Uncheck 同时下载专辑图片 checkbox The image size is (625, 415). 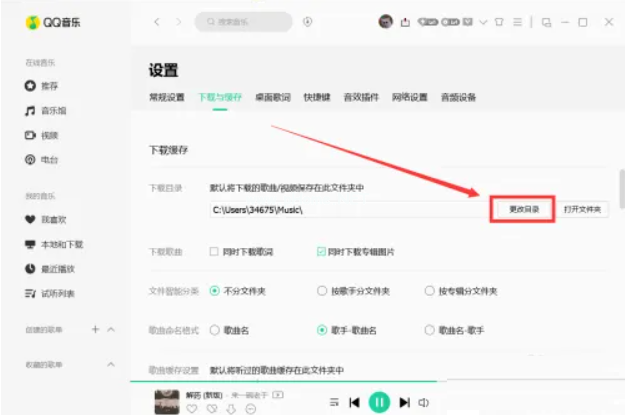[x=321, y=251]
